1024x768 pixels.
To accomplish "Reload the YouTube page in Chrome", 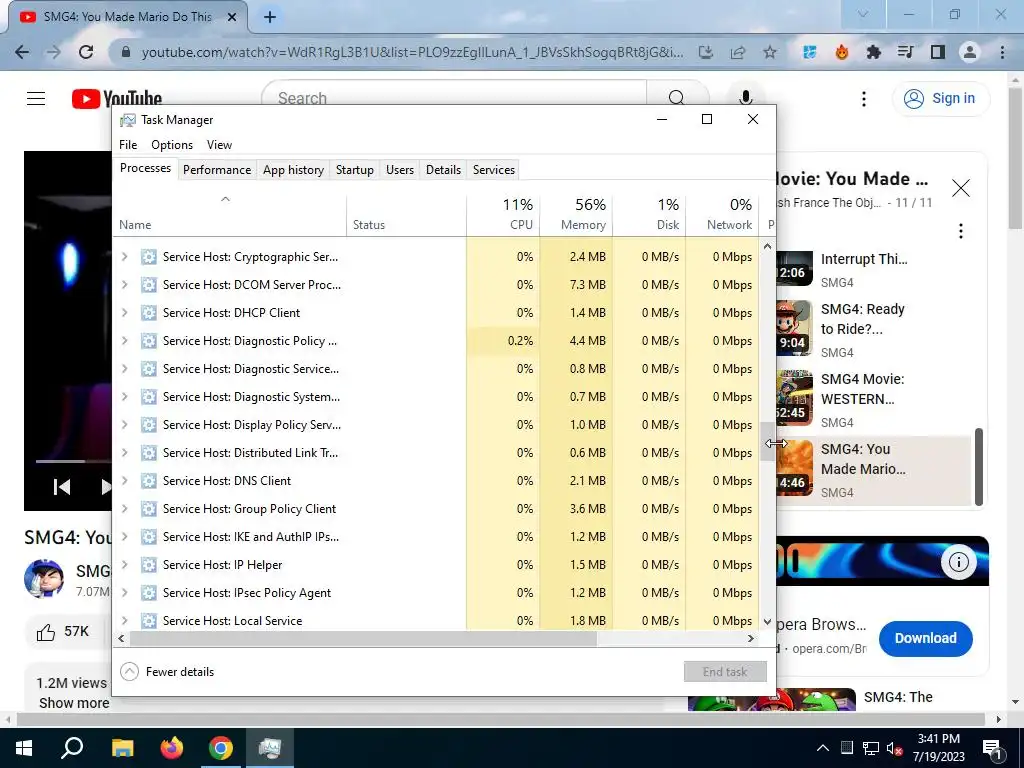I will coord(86,52).
